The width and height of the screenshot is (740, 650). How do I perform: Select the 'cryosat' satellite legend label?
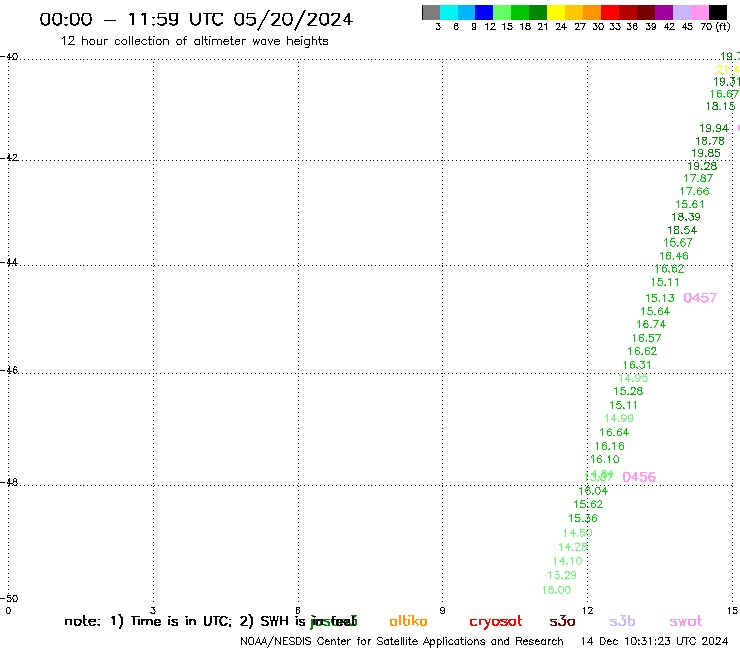pyautogui.click(x=496, y=622)
